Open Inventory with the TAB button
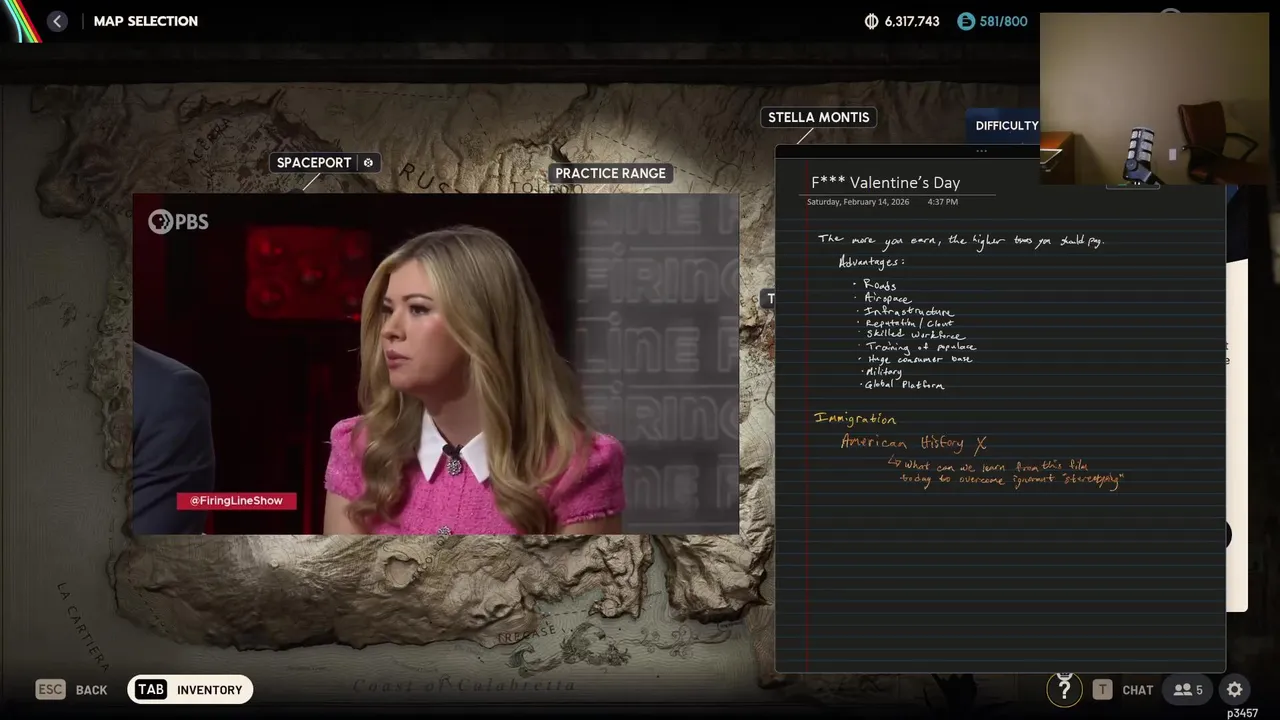The image size is (1280, 720). 190,690
